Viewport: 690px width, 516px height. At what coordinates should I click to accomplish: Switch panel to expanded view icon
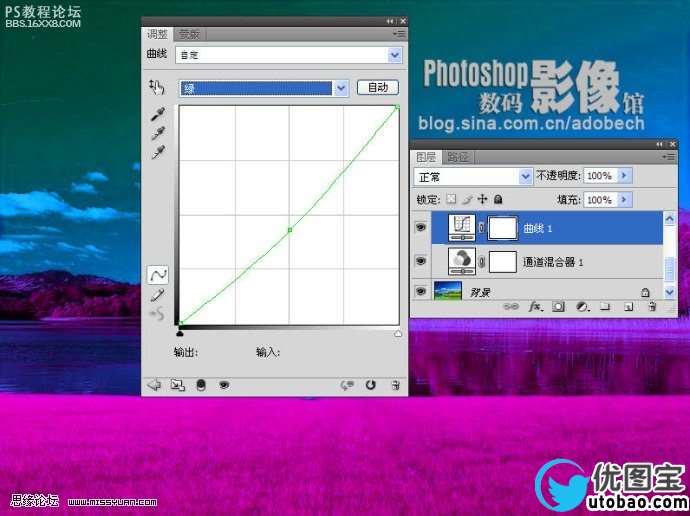point(177,385)
